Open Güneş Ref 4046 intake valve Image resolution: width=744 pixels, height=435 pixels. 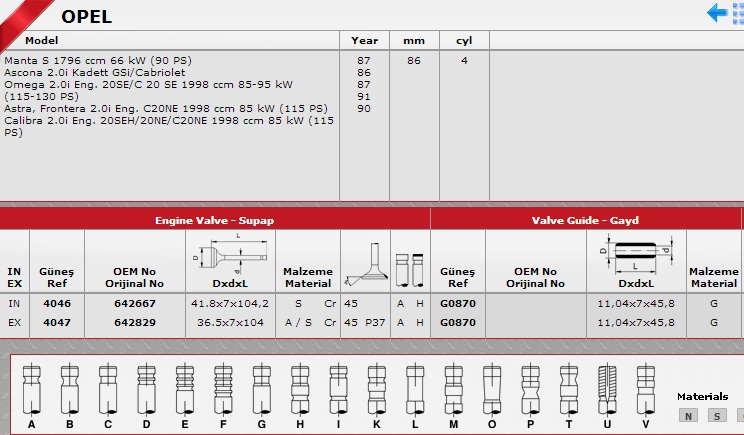pos(57,302)
